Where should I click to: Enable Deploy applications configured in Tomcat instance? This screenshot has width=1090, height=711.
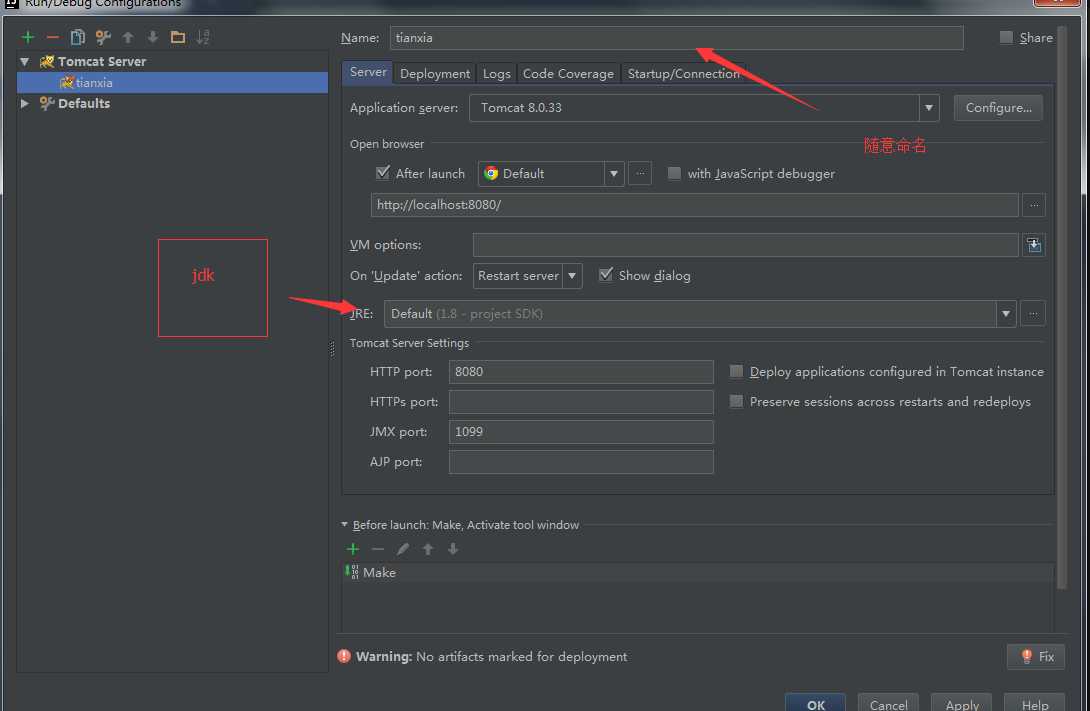[736, 371]
